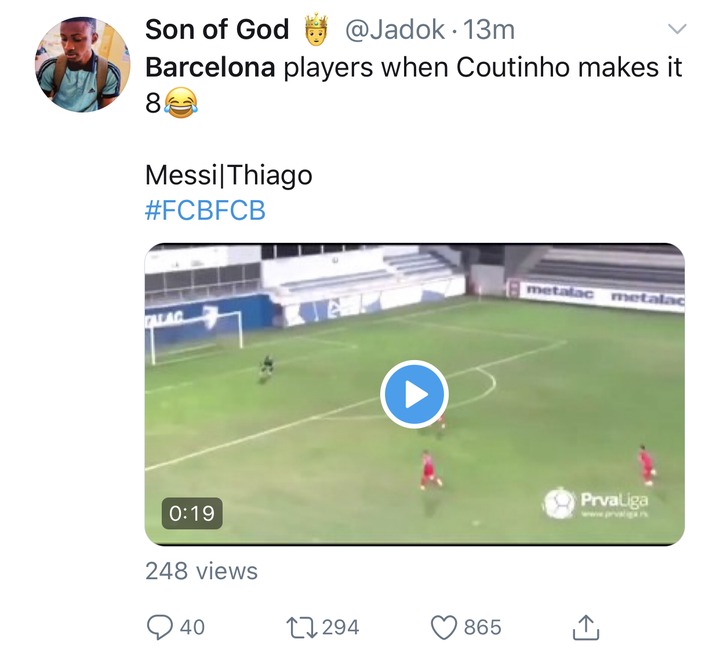Click the 13m timestamp
The width and height of the screenshot is (720, 650).
(489, 30)
